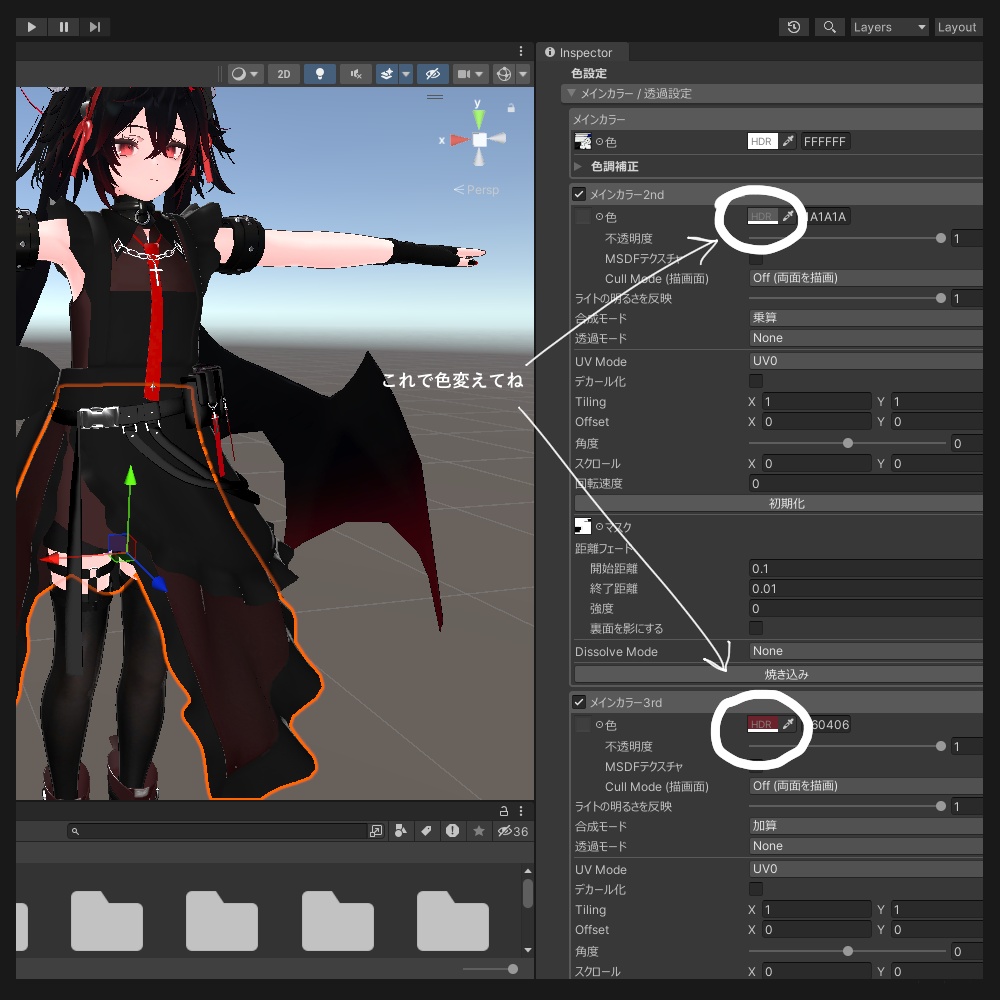Screen dimensions: 1000x1000
Task: Uncheck the メインカラー2nd checkbox
Action: [578, 194]
